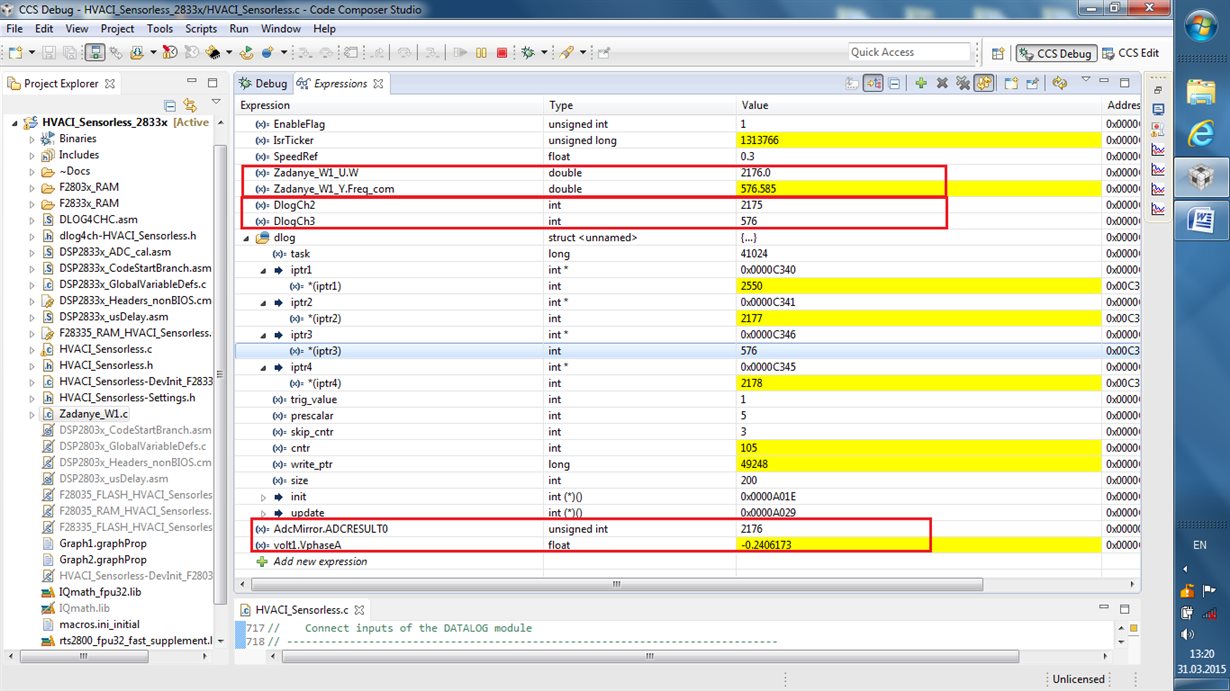Click the remove selected expression X icon
The width and height of the screenshot is (1230, 691).
coord(941,83)
